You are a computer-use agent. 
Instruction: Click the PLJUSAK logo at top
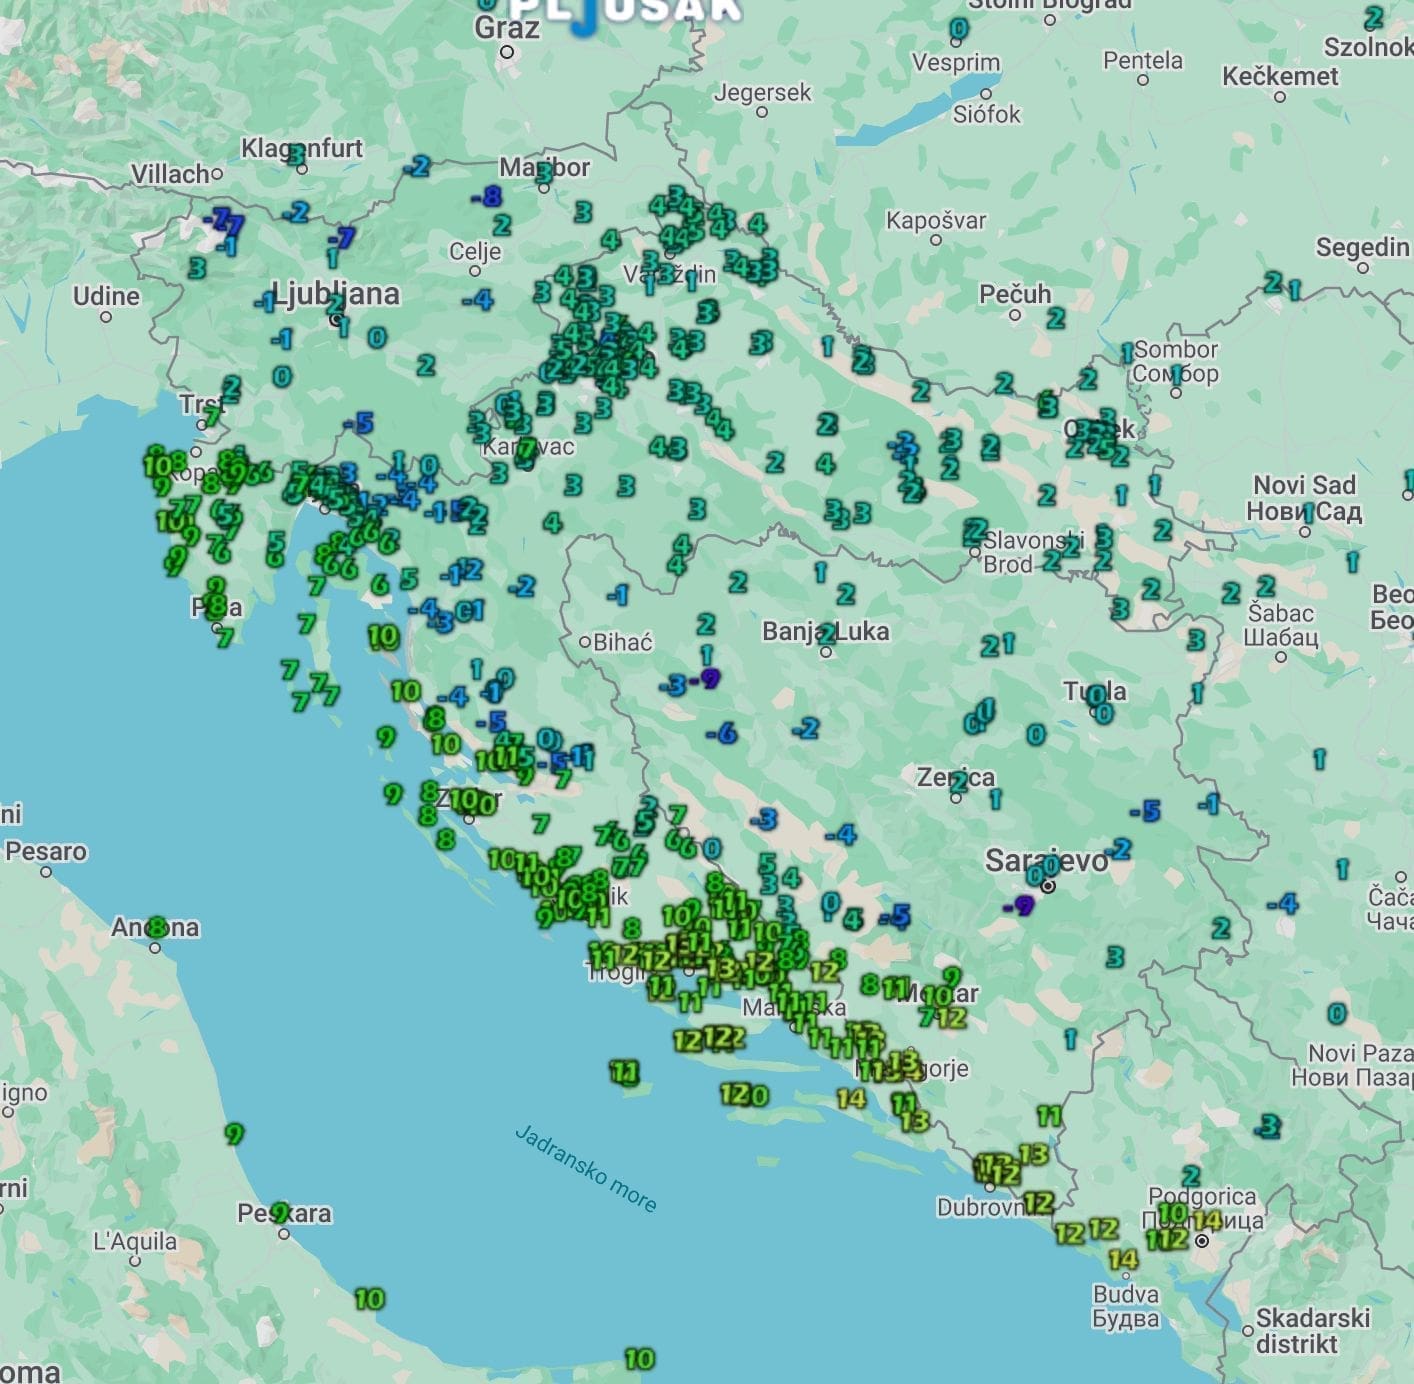pos(625,10)
